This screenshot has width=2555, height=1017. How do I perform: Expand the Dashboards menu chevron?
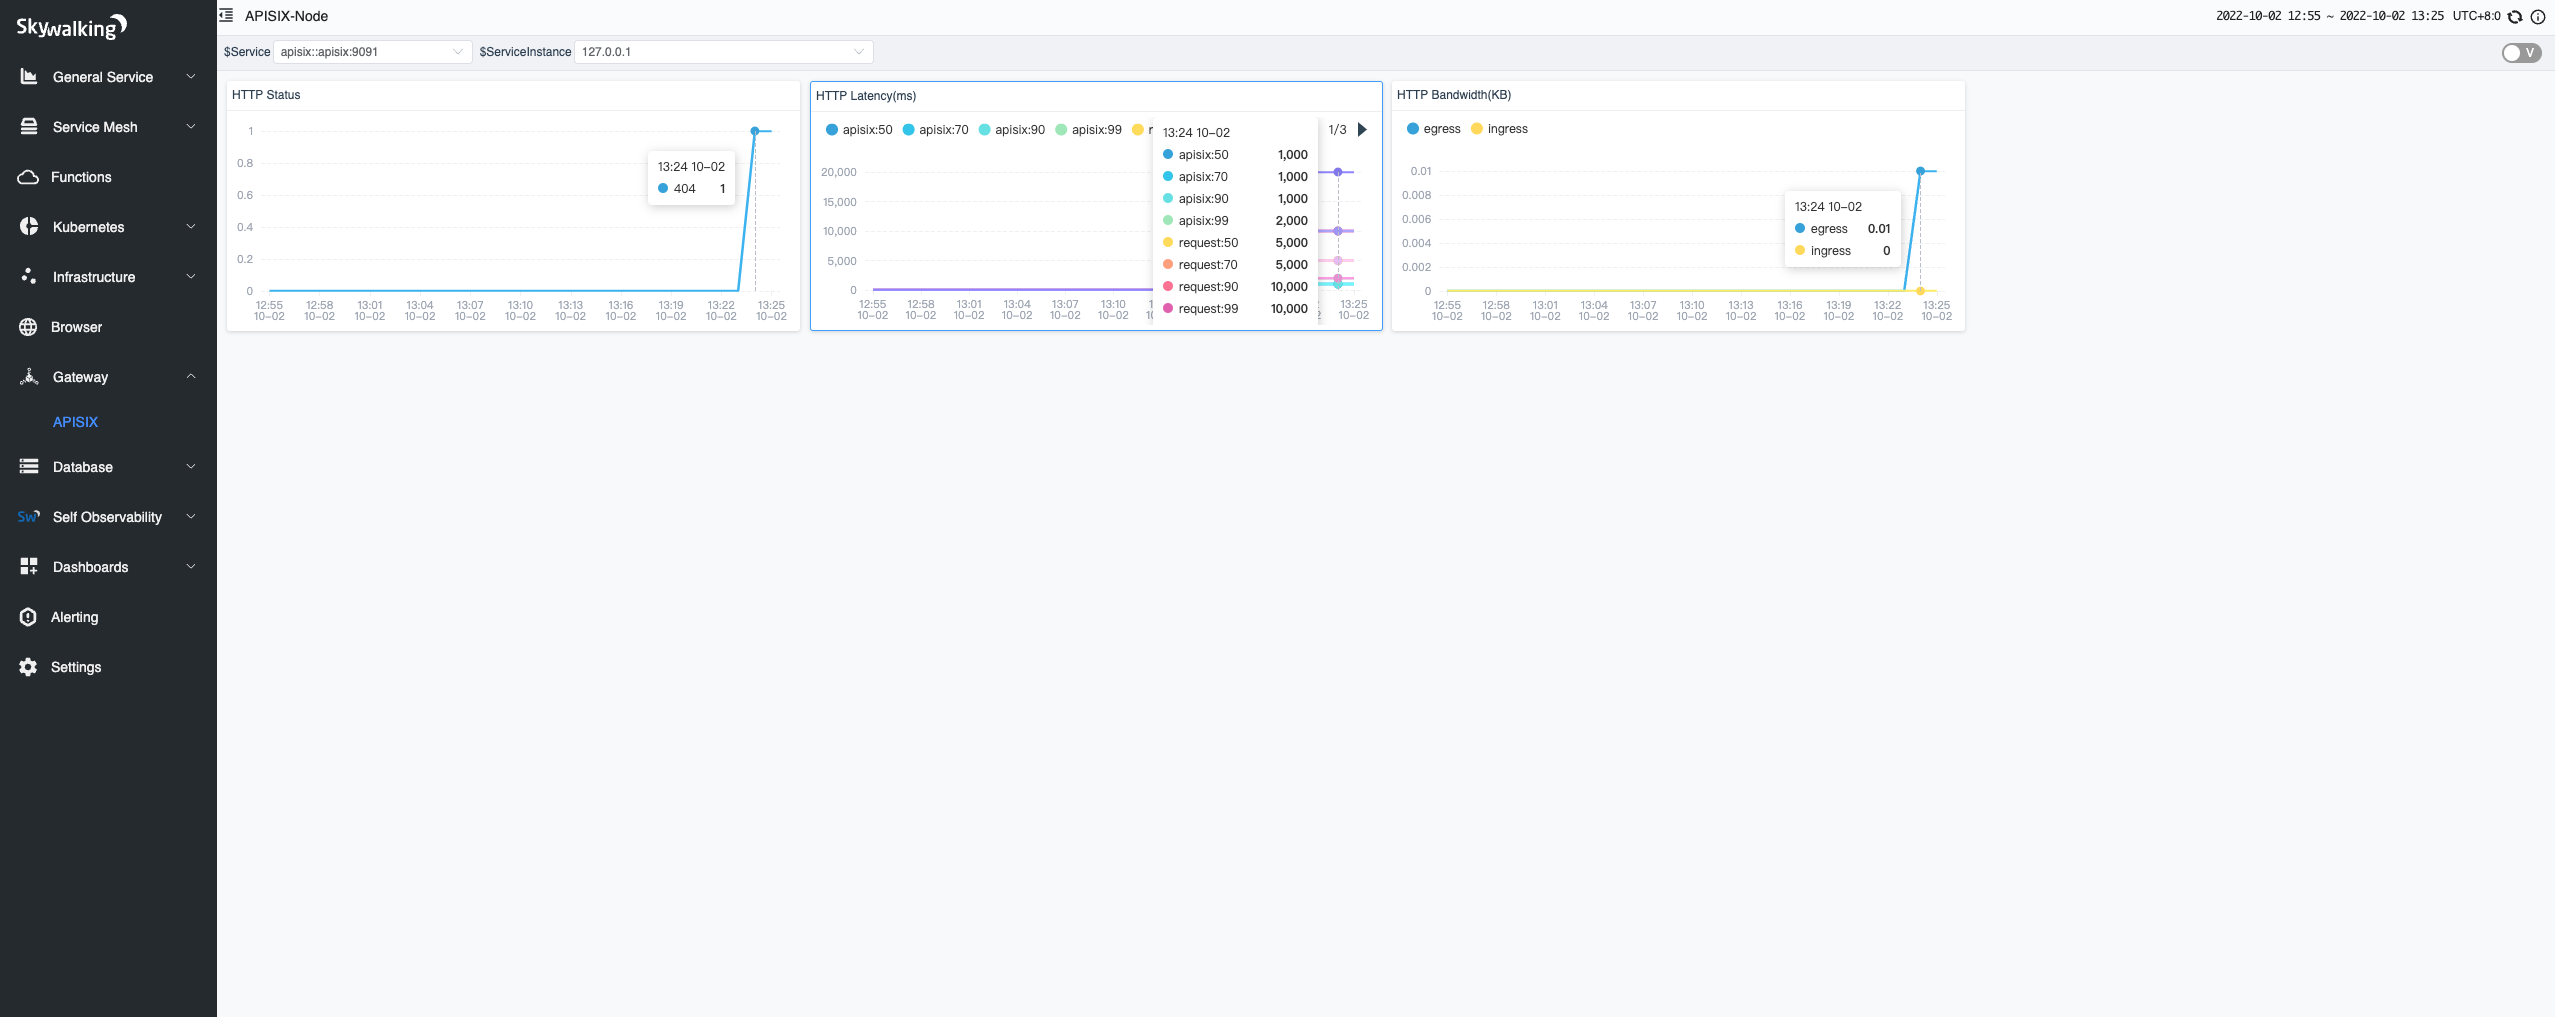191,567
